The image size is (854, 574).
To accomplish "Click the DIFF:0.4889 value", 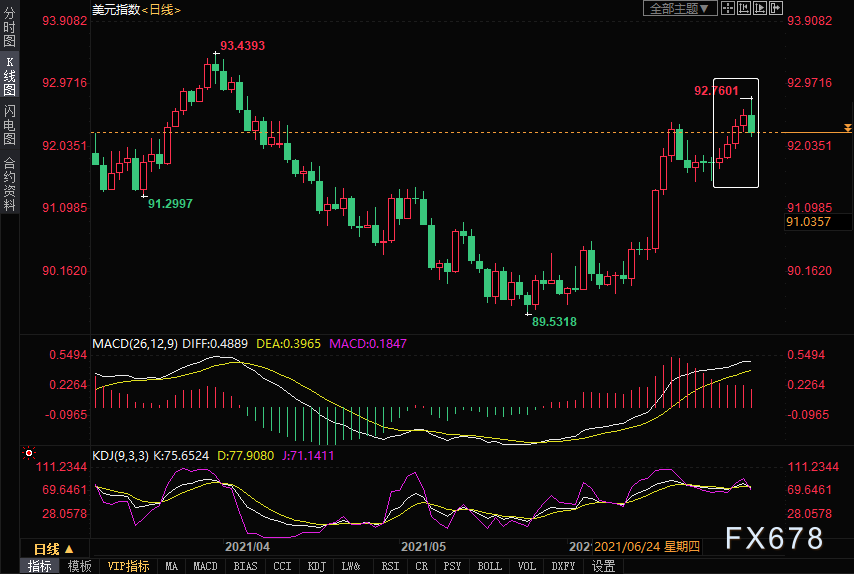I will 215,344.
